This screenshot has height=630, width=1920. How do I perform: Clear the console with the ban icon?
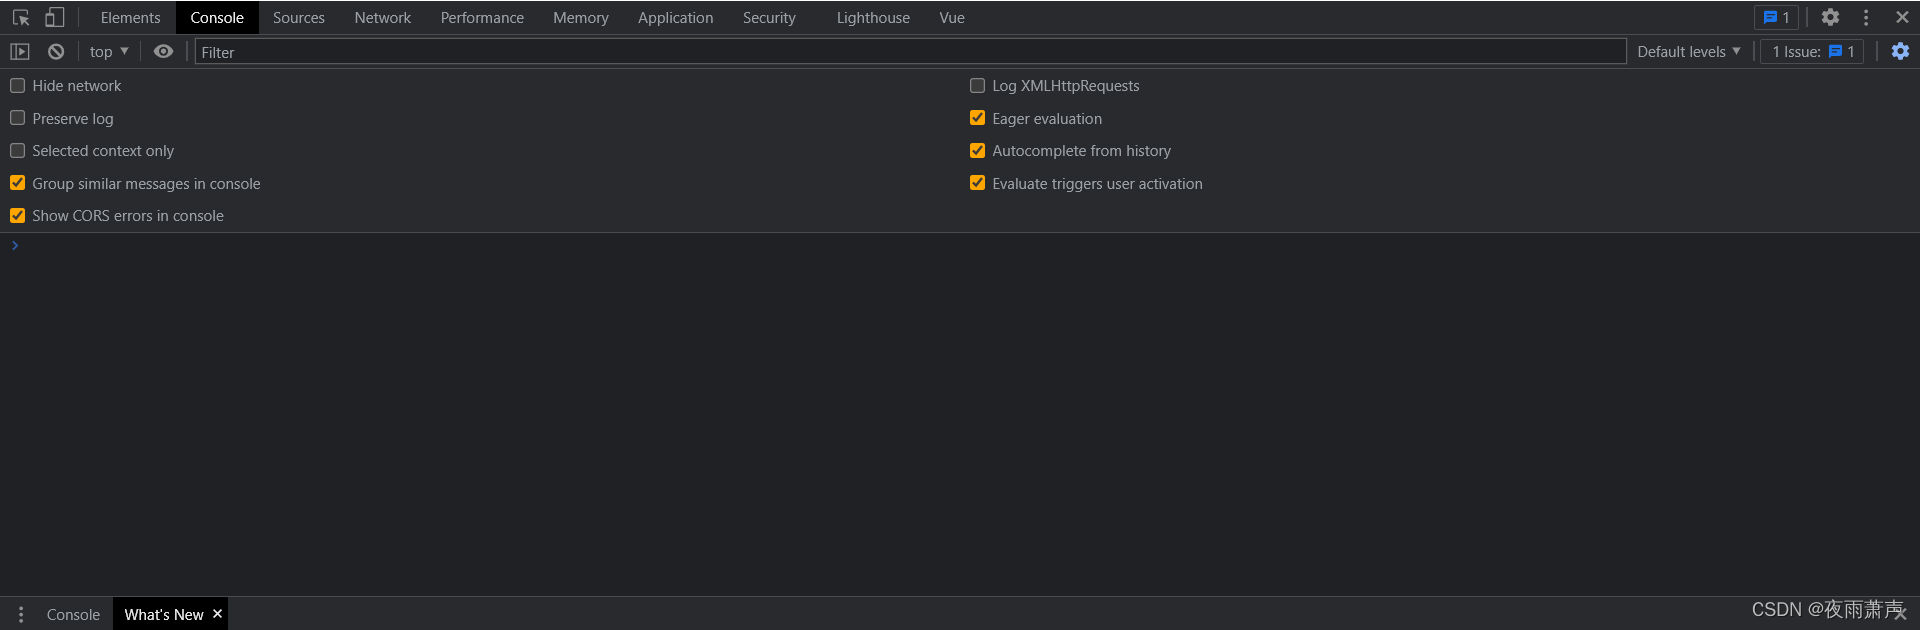56,52
